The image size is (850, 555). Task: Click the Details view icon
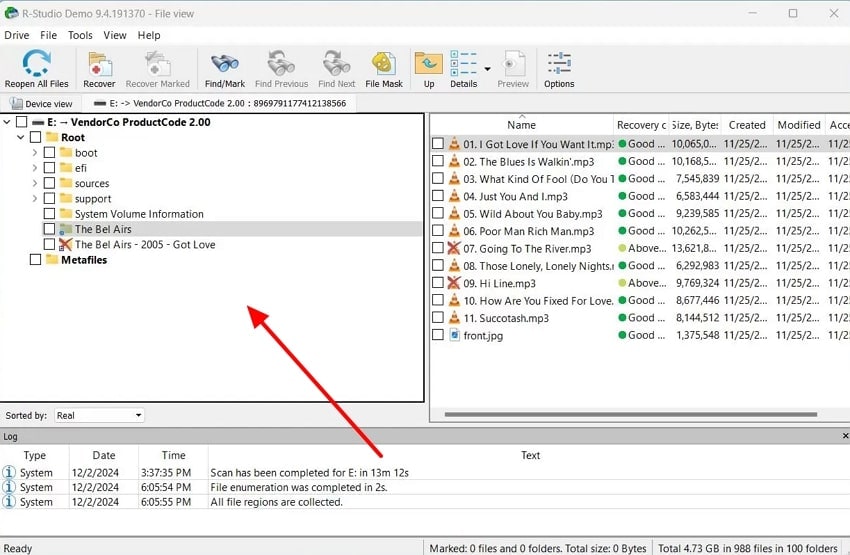(x=463, y=63)
